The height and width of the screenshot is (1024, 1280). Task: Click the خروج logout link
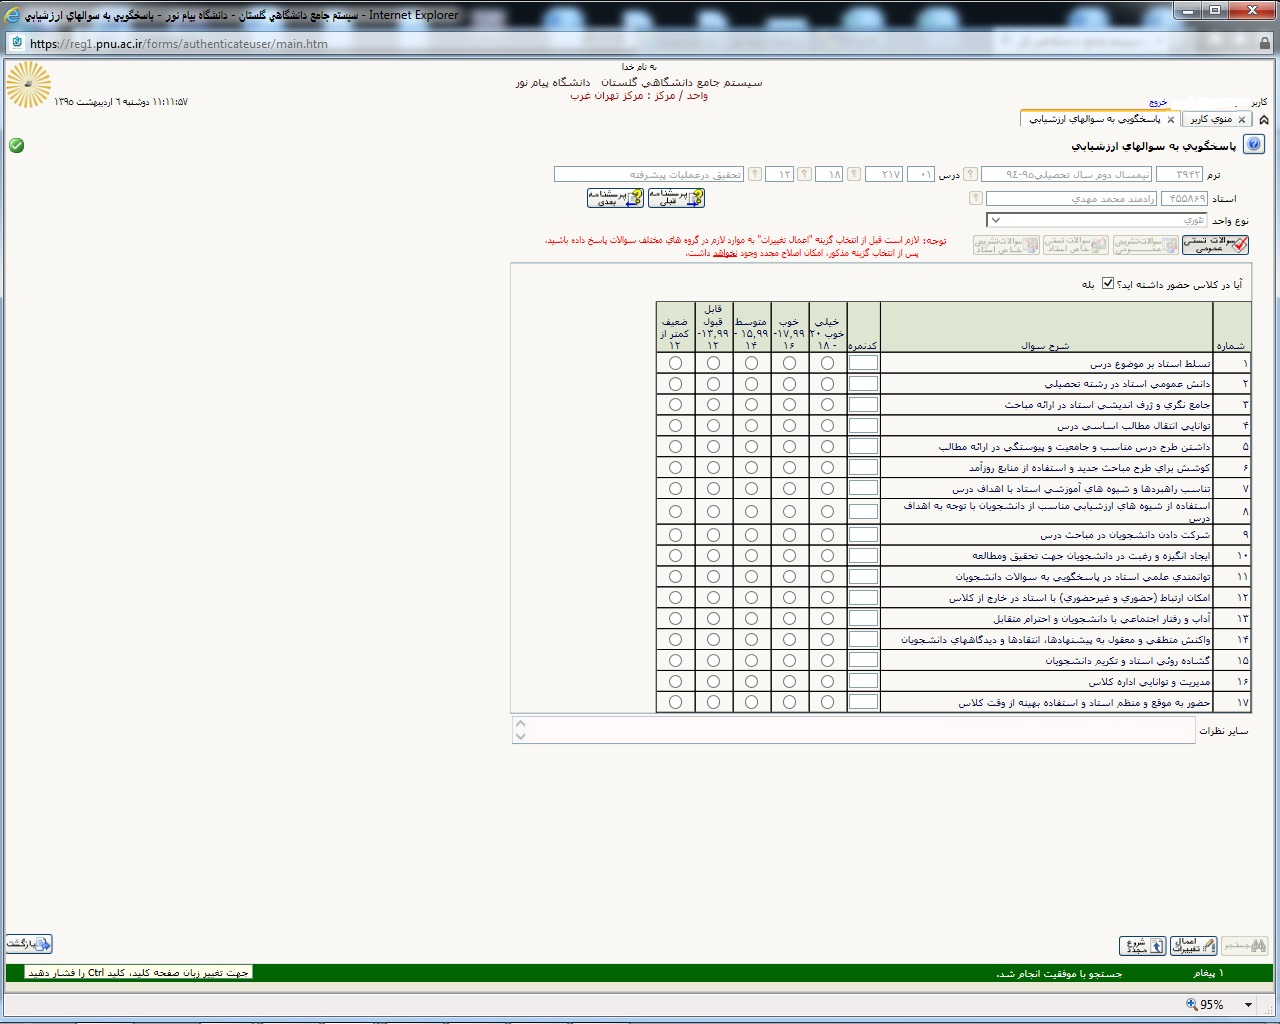point(1158,102)
